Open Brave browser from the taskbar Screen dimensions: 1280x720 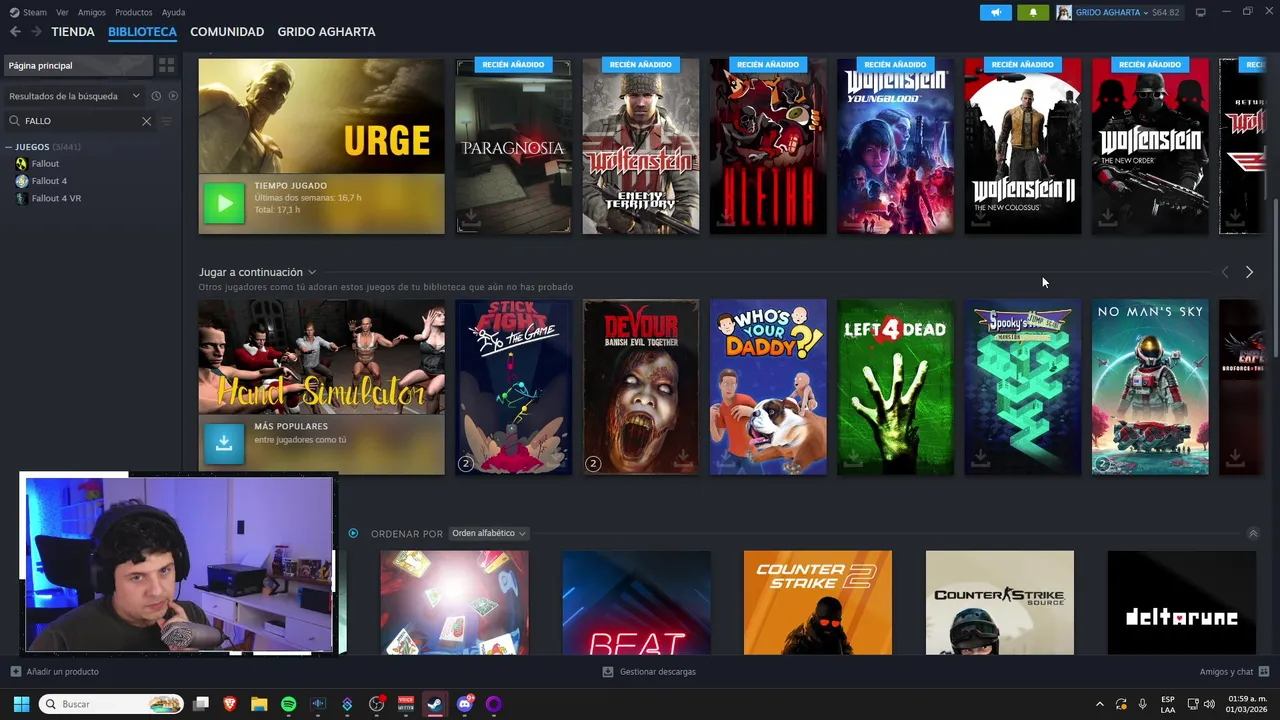(230, 704)
